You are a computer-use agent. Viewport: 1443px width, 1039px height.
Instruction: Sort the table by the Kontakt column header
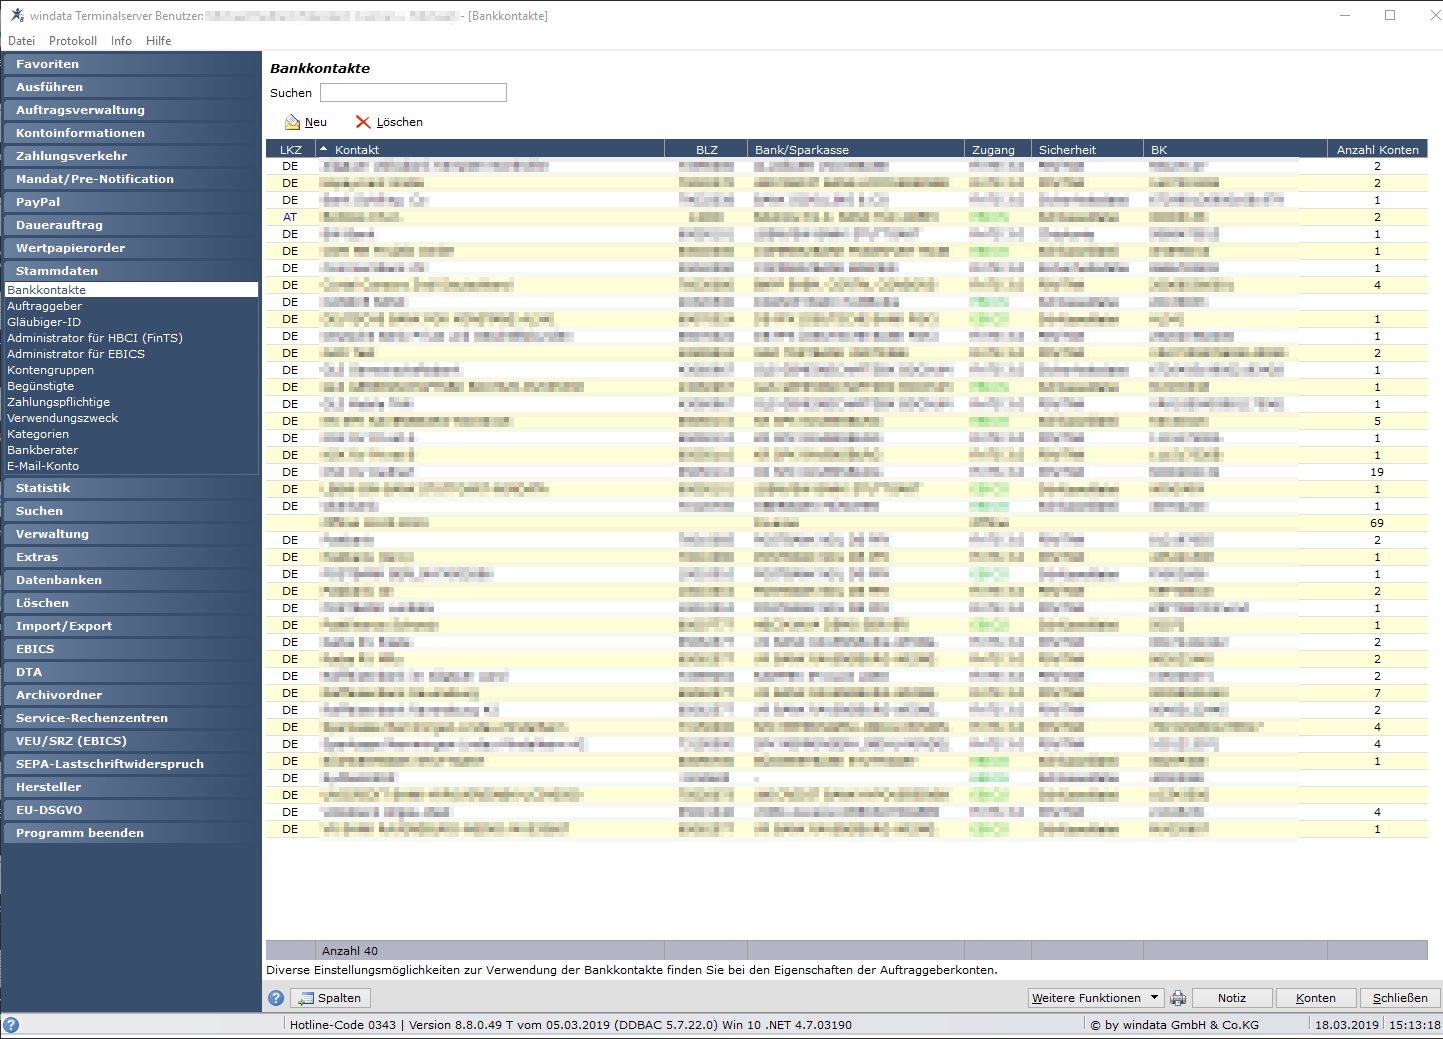[x=490, y=150]
